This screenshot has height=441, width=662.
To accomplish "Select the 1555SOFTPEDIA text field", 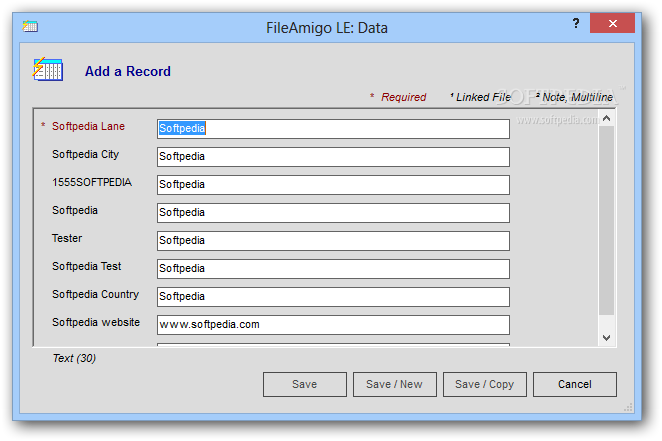I will pos(334,185).
